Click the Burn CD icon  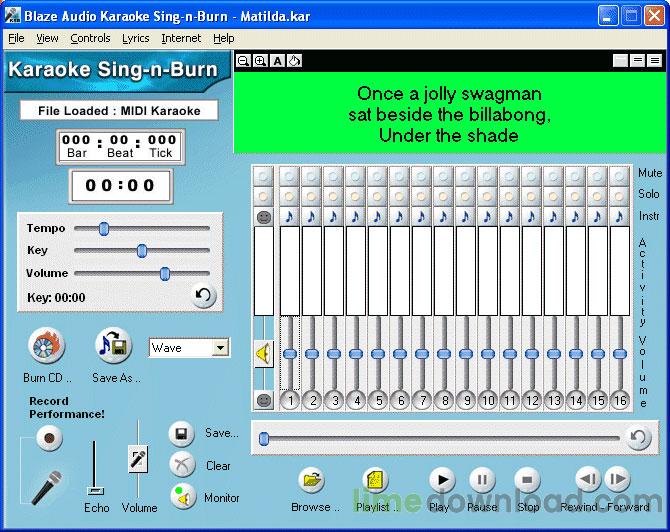47,347
